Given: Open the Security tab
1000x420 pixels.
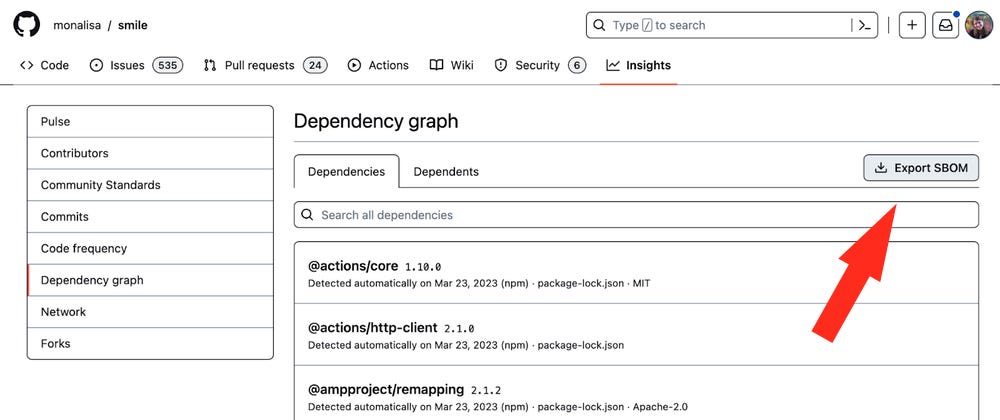Looking at the screenshot, I should click(x=540, y=65).
